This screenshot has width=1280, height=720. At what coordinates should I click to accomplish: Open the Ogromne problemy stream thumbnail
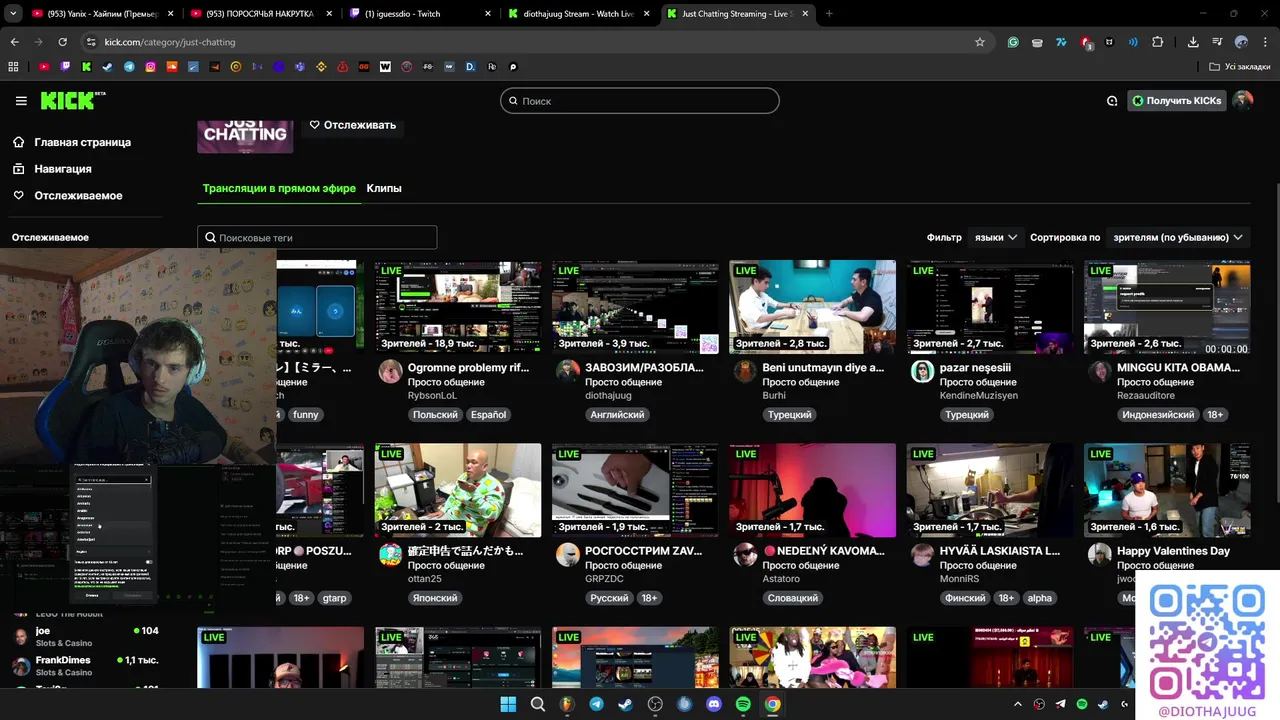coord(458,307)
